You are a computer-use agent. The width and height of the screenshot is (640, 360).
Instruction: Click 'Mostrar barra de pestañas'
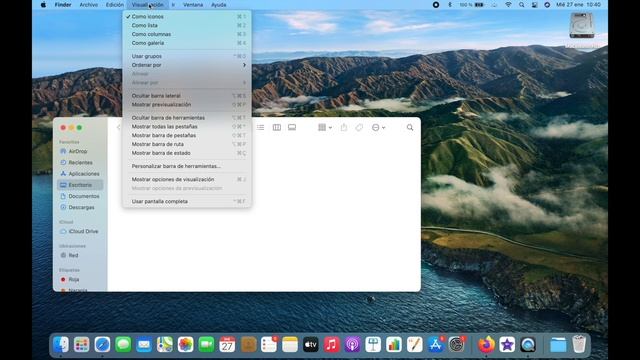point(187,136)
